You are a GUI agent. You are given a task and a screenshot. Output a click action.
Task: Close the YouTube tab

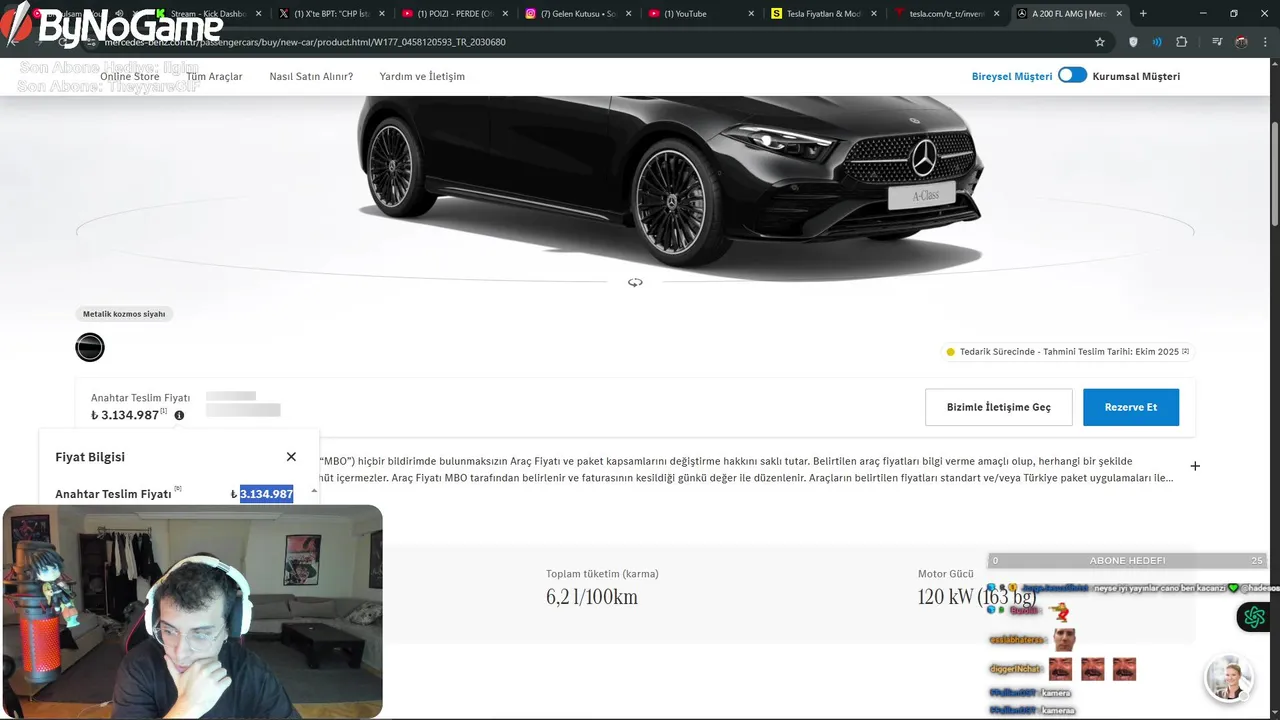(x=751, y=14)
